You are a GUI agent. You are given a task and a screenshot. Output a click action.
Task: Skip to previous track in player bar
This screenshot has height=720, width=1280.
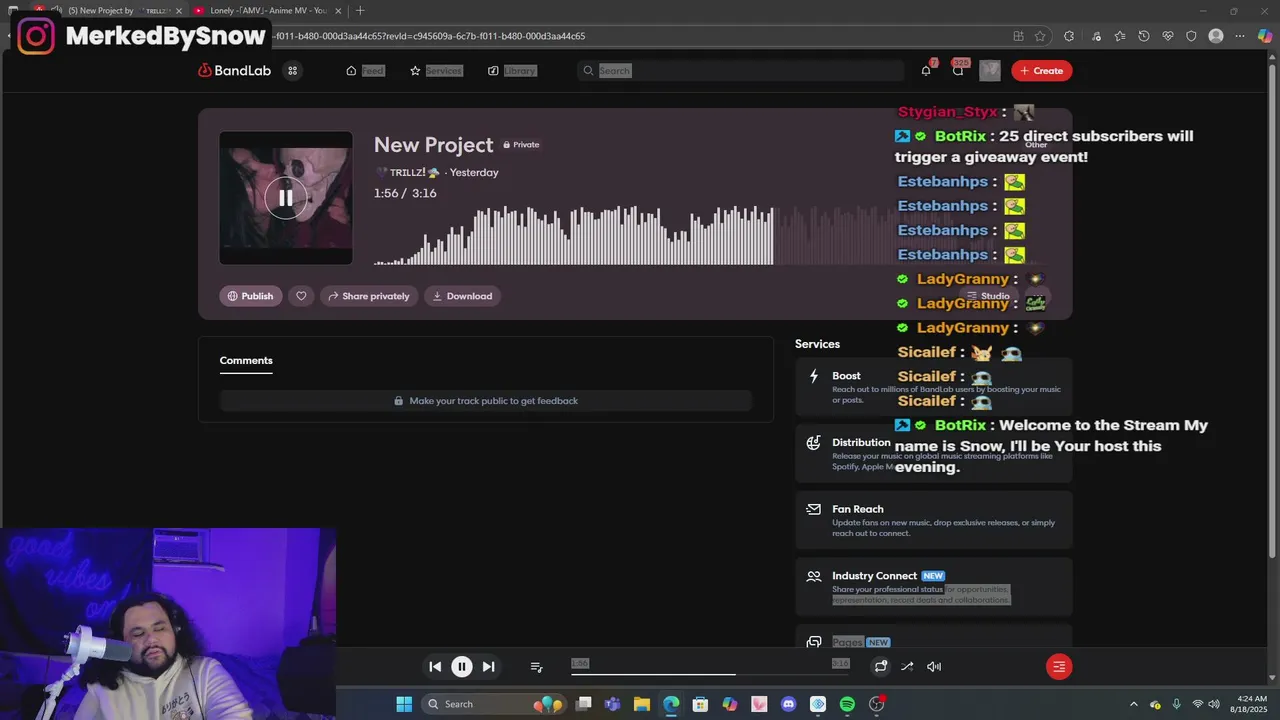click(435, 667)
